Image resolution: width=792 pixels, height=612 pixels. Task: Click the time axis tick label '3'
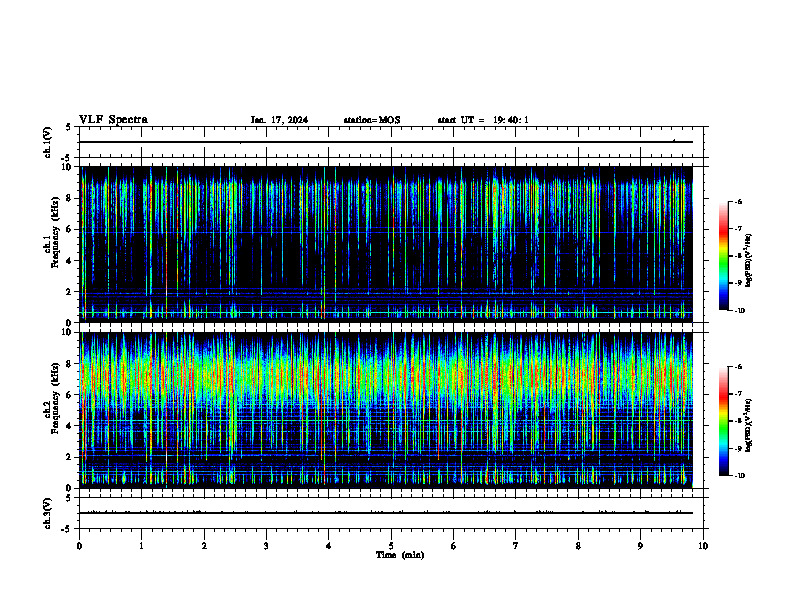(266, 546)
